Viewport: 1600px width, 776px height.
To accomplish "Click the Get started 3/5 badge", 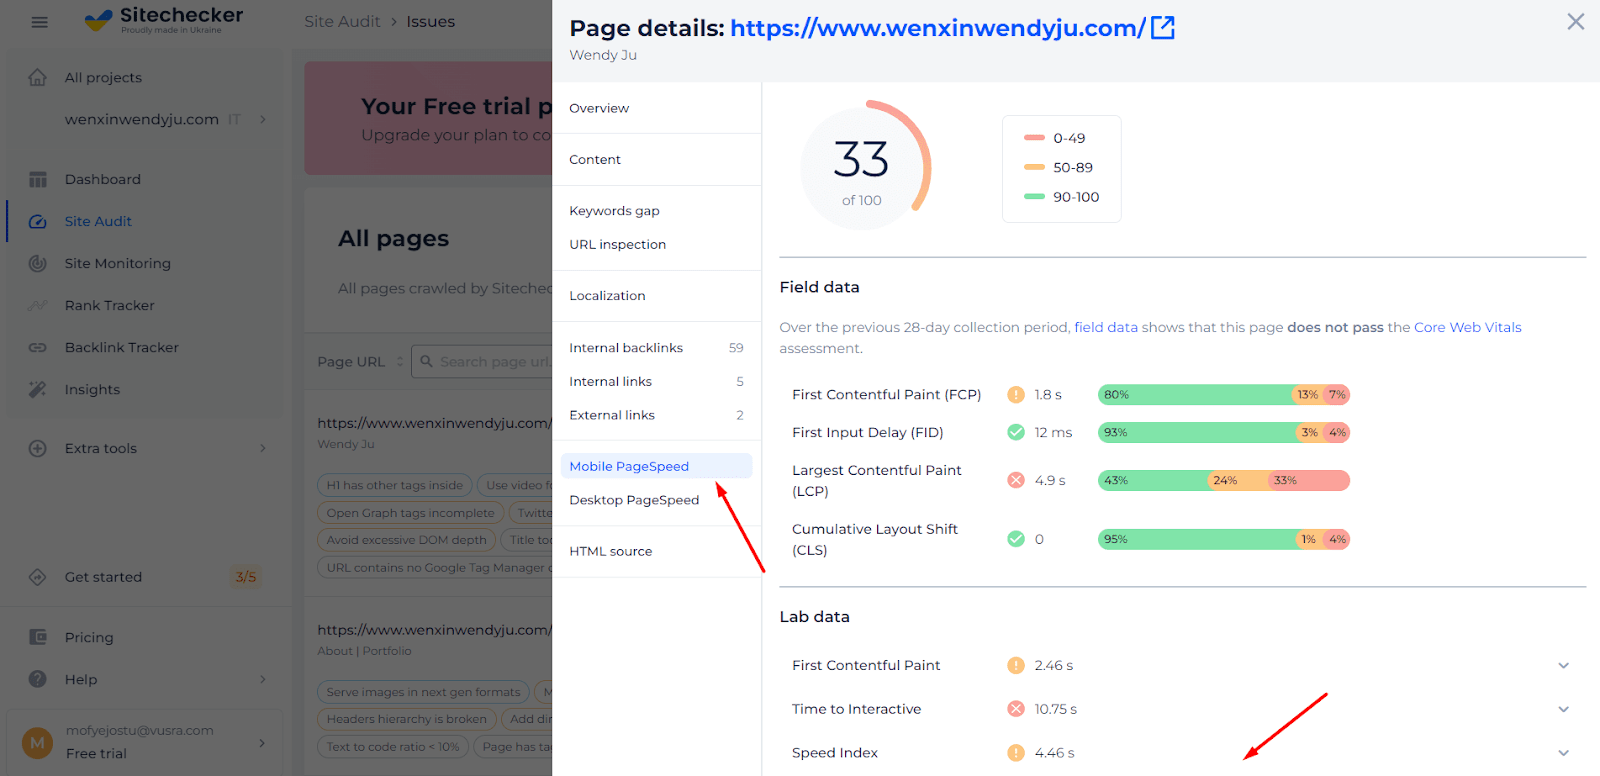I will pyautogui.click(x=246, y=577).
